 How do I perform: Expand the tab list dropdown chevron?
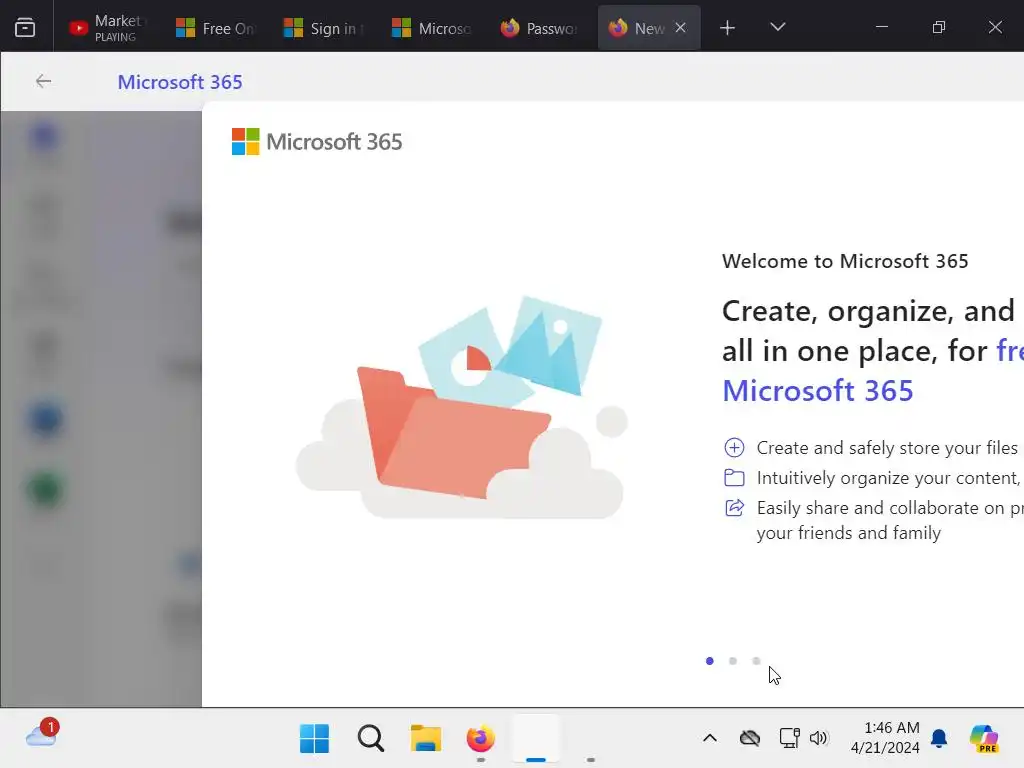(777, 27)
